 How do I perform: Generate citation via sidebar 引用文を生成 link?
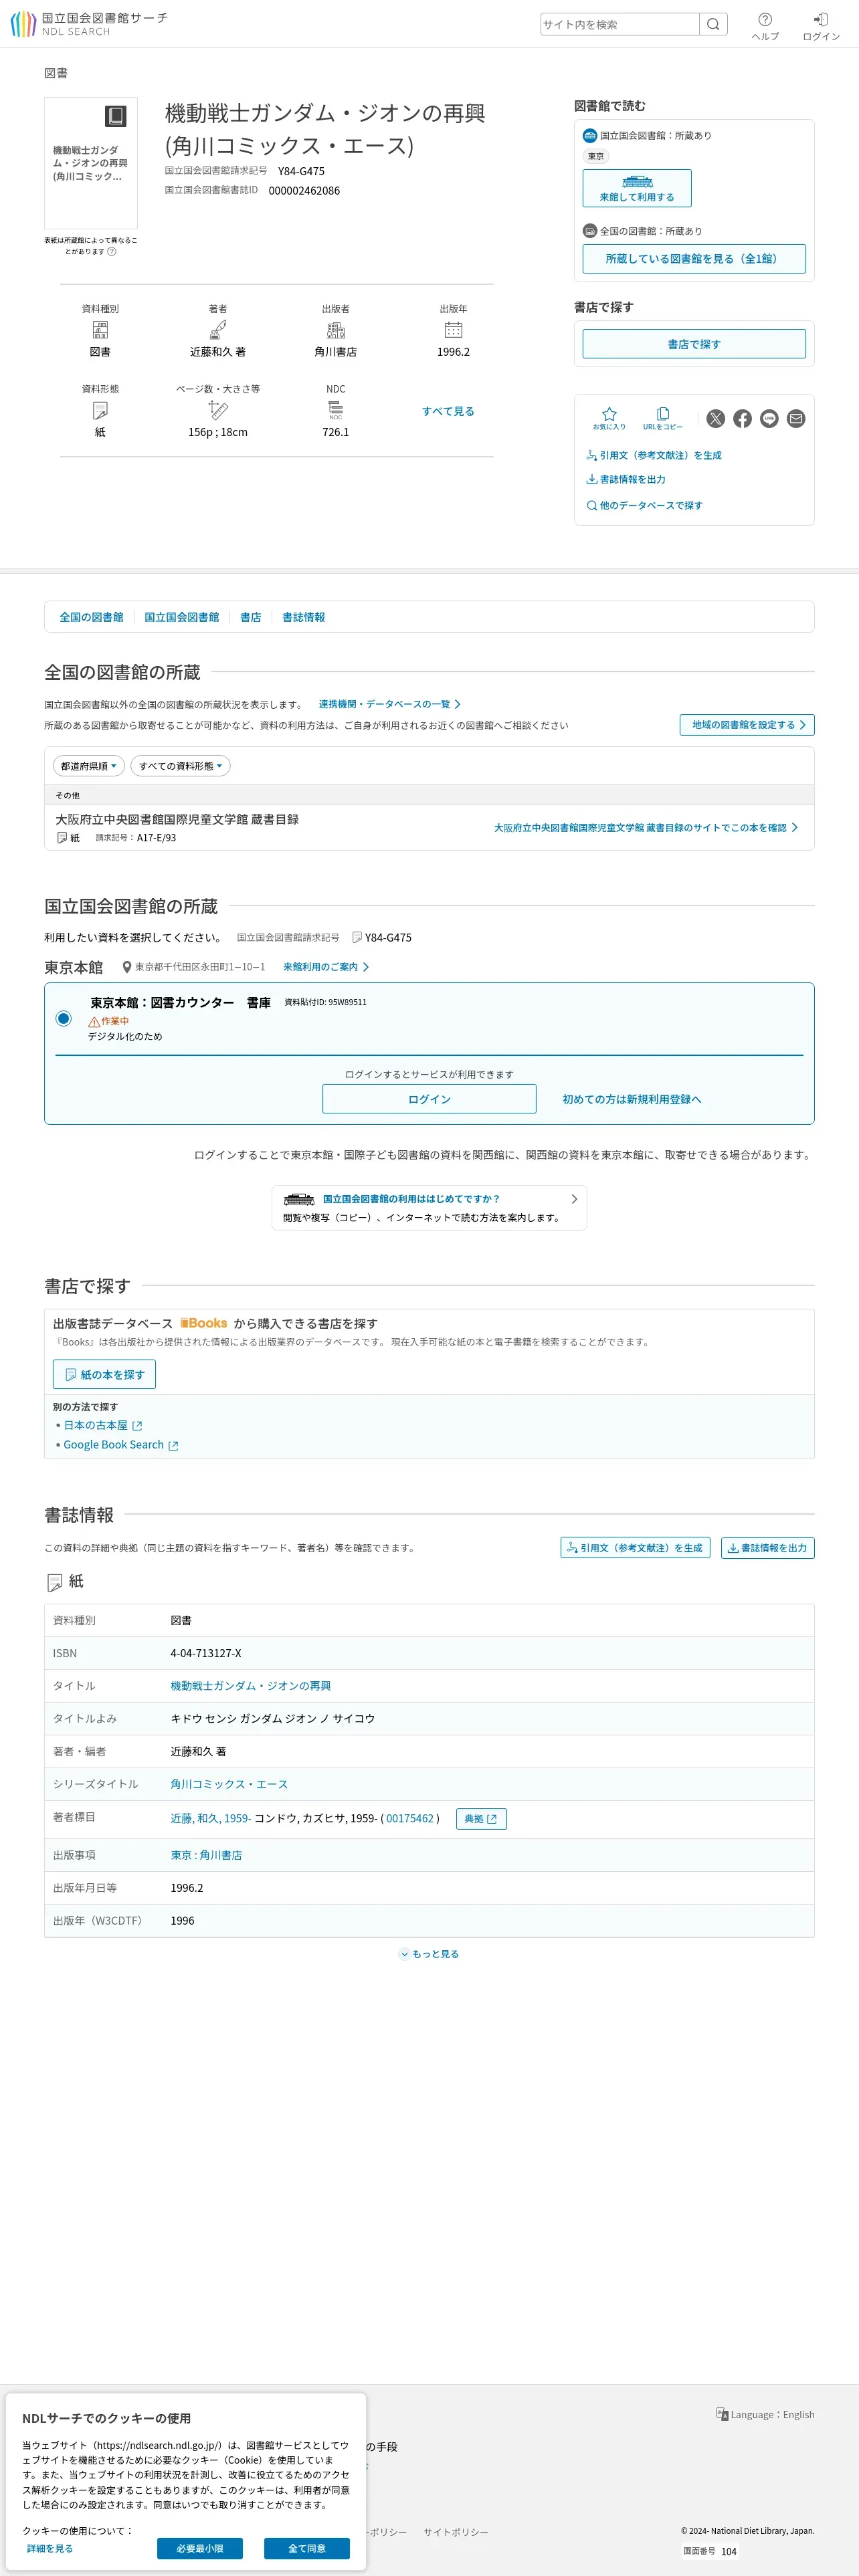click(654, 455)
